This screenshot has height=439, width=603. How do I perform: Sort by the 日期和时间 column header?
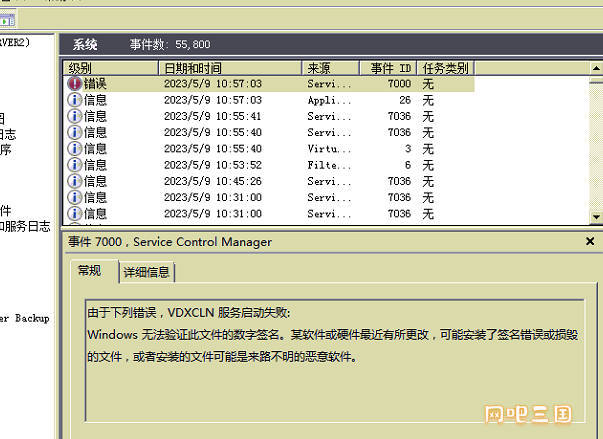coord(230,68)
